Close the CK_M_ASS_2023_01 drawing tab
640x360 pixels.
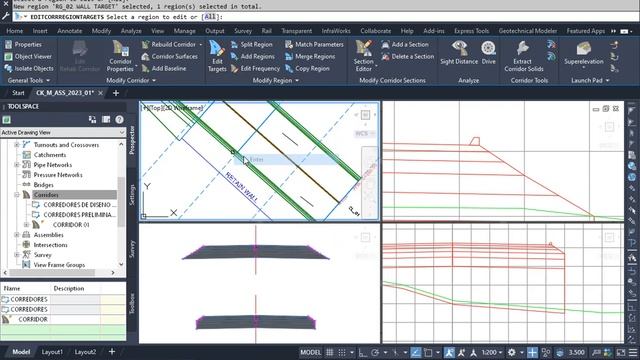(x=100, y=93)
